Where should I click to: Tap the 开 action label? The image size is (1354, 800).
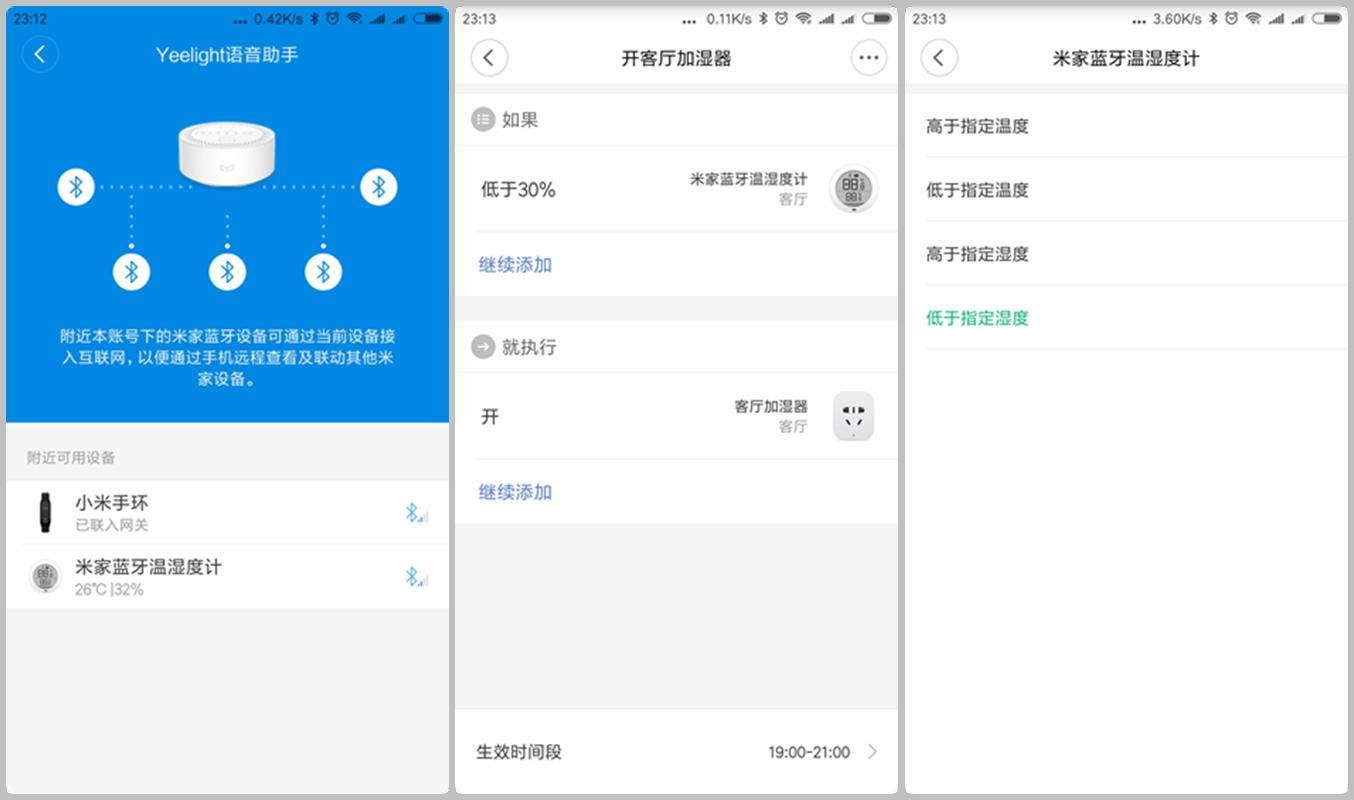click(490, 417)
